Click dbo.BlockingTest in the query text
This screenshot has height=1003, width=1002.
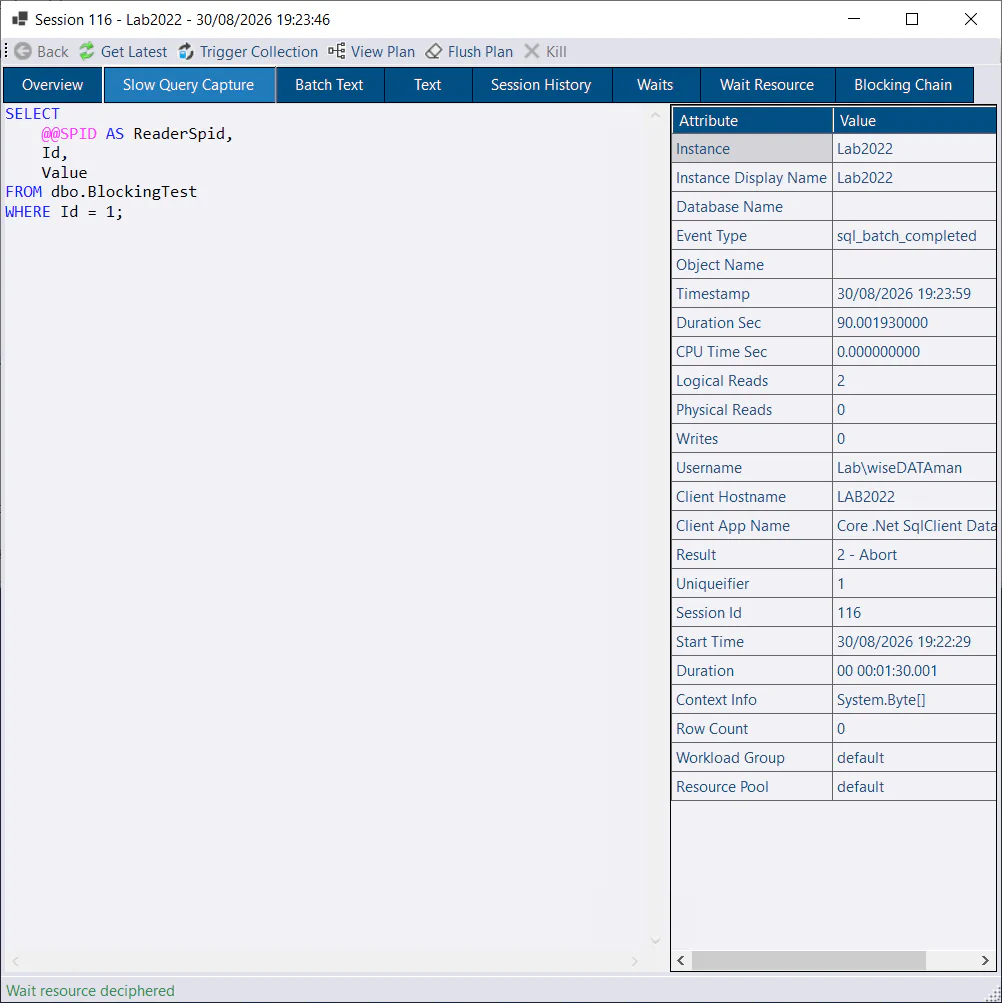click(124, 192)
